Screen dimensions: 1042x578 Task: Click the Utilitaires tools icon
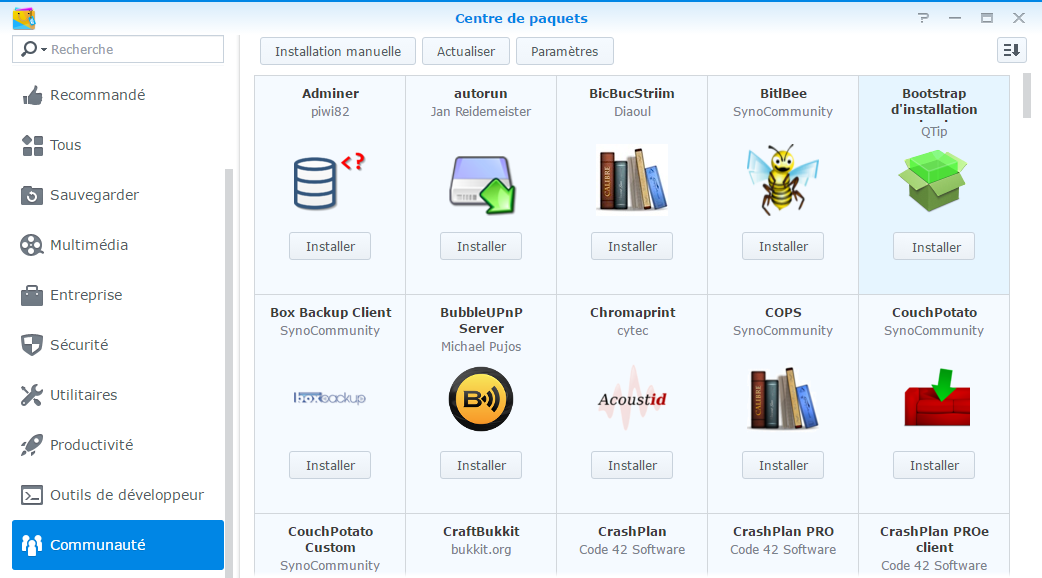click(x=32, y=395)
